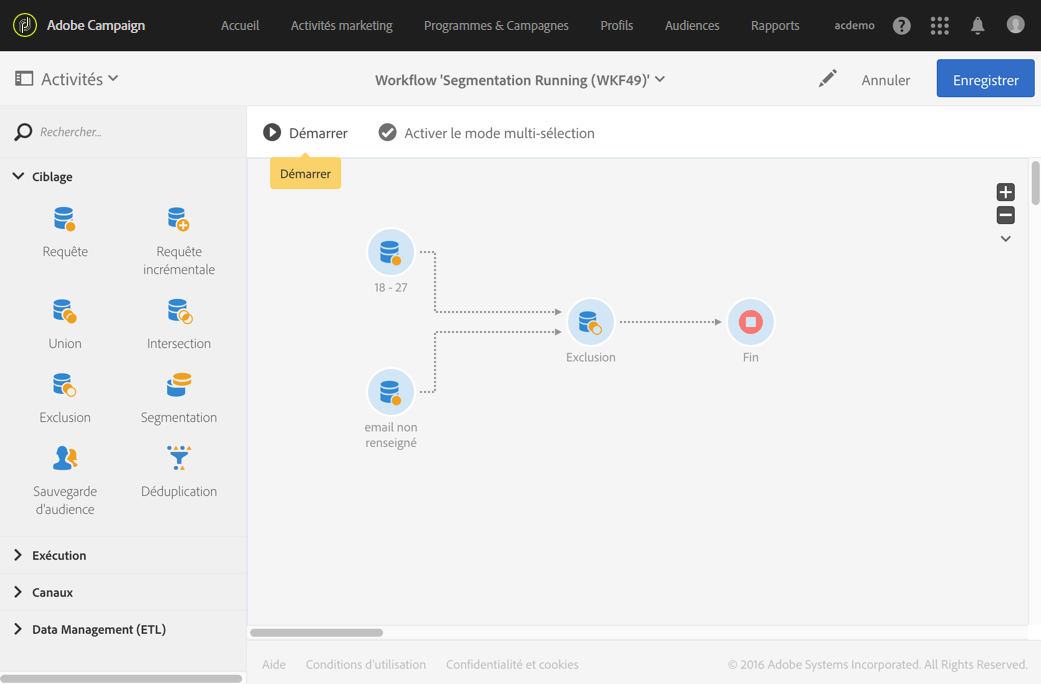Open Confidentialité et cookies link
Screen dimensions: 1041x684
coord(512,664)
